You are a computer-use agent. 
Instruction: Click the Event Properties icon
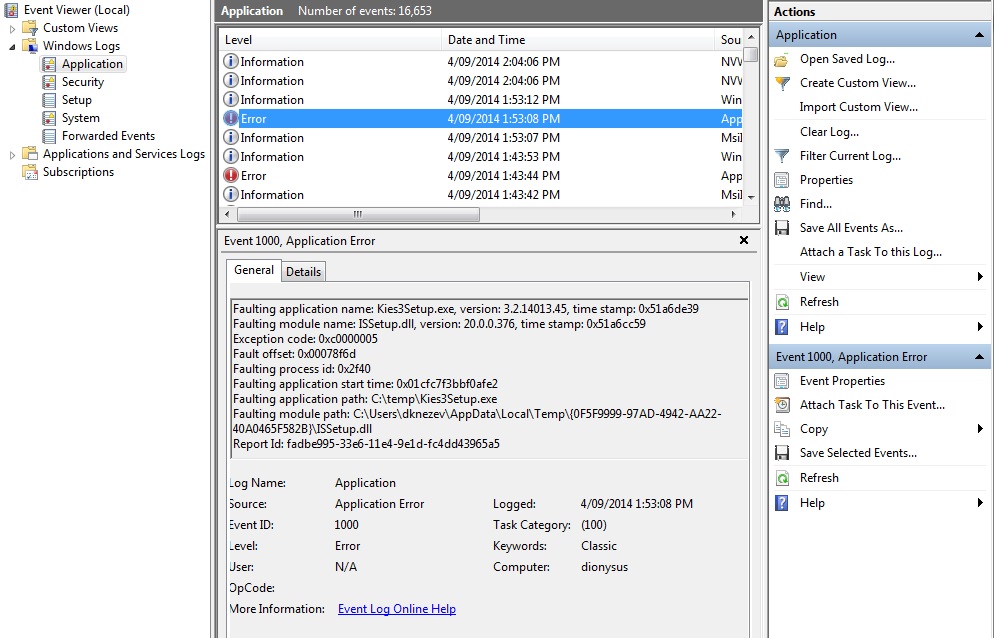pos(782,381)
